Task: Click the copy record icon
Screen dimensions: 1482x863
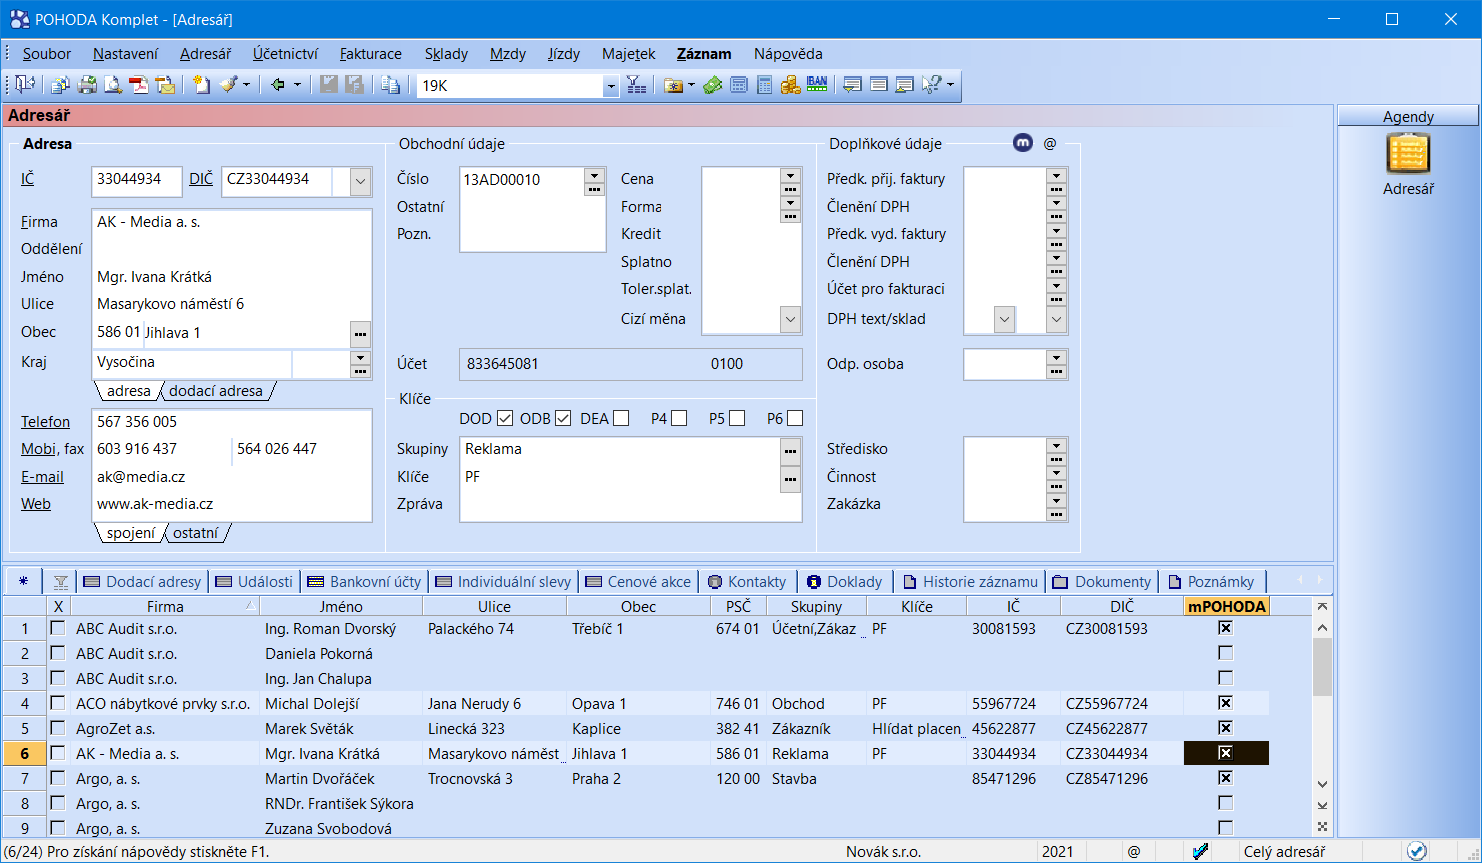Action: pos(391,86)
